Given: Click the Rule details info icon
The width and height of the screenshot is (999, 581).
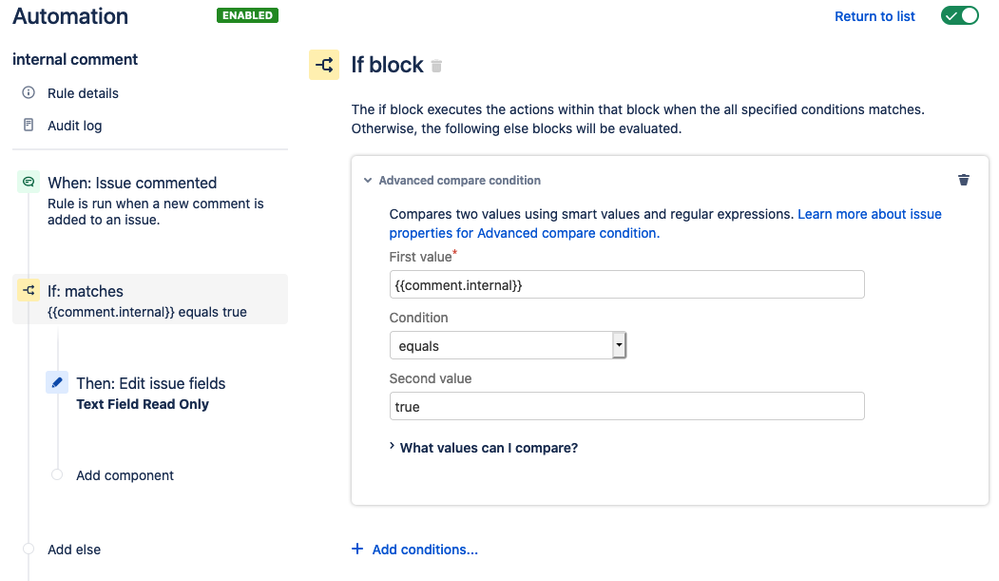Looking at the screenshot, I should [29, 92].
